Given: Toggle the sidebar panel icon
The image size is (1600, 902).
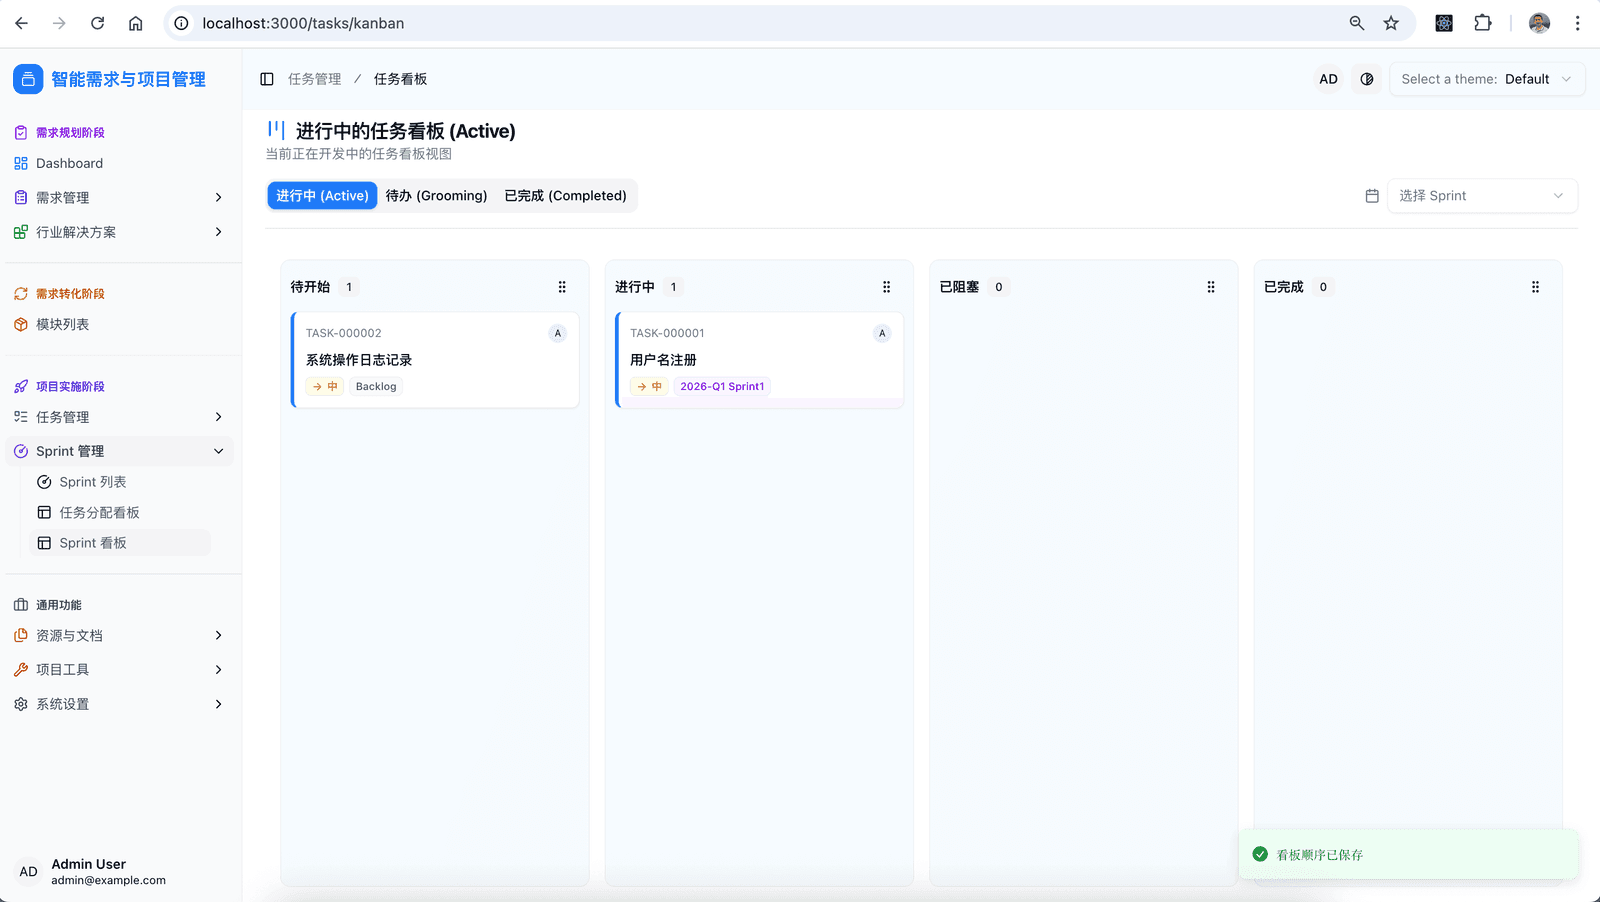Looking at the screenshot, I should [267, 79].
